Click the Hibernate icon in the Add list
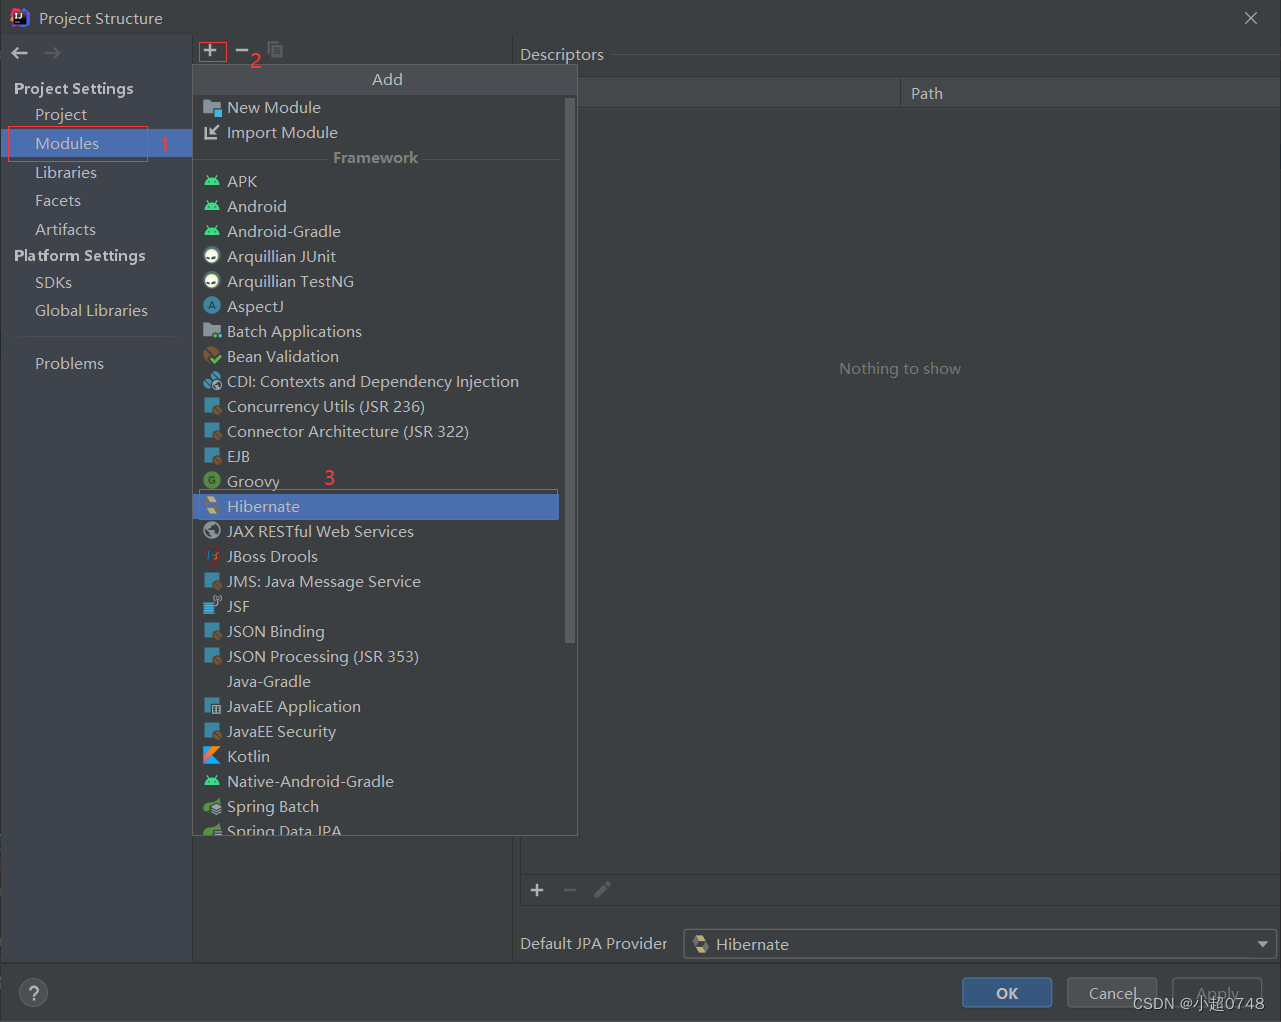 point(212,506)
